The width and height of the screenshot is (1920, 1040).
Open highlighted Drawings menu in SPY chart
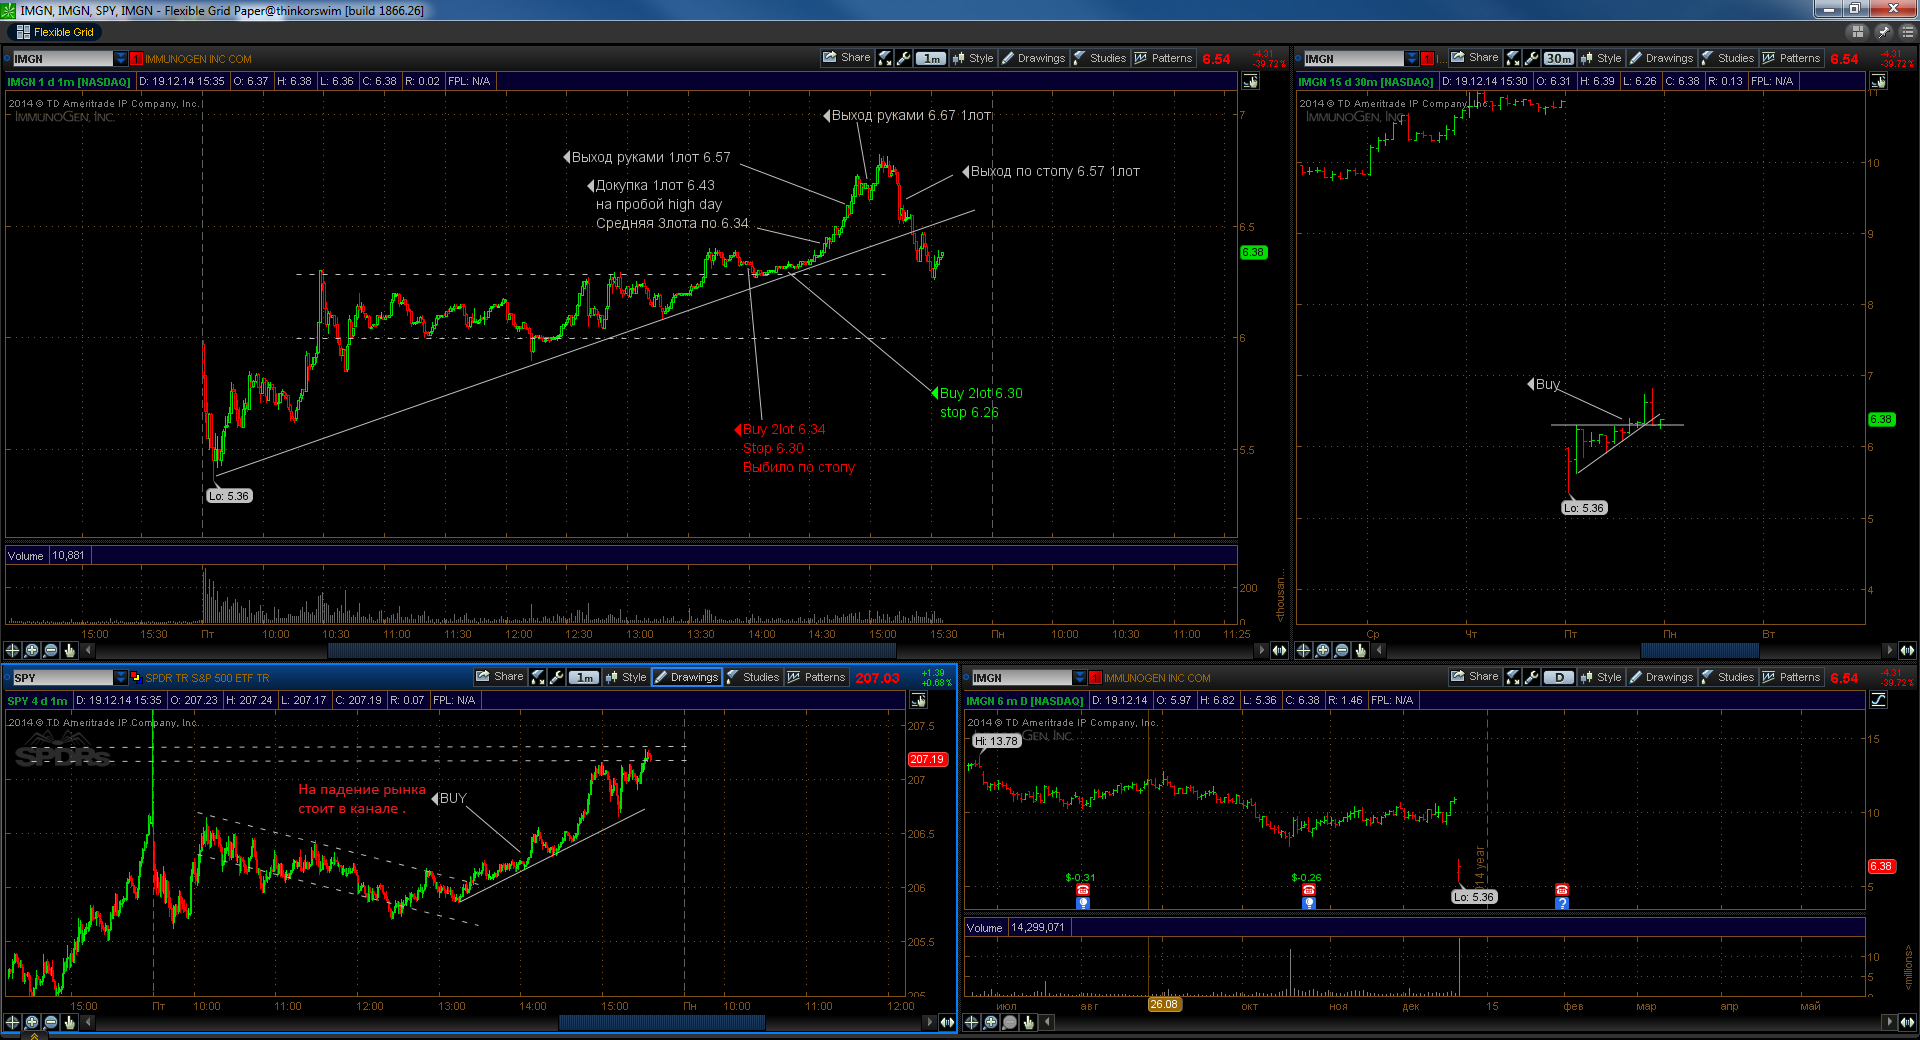click(687, 677)
